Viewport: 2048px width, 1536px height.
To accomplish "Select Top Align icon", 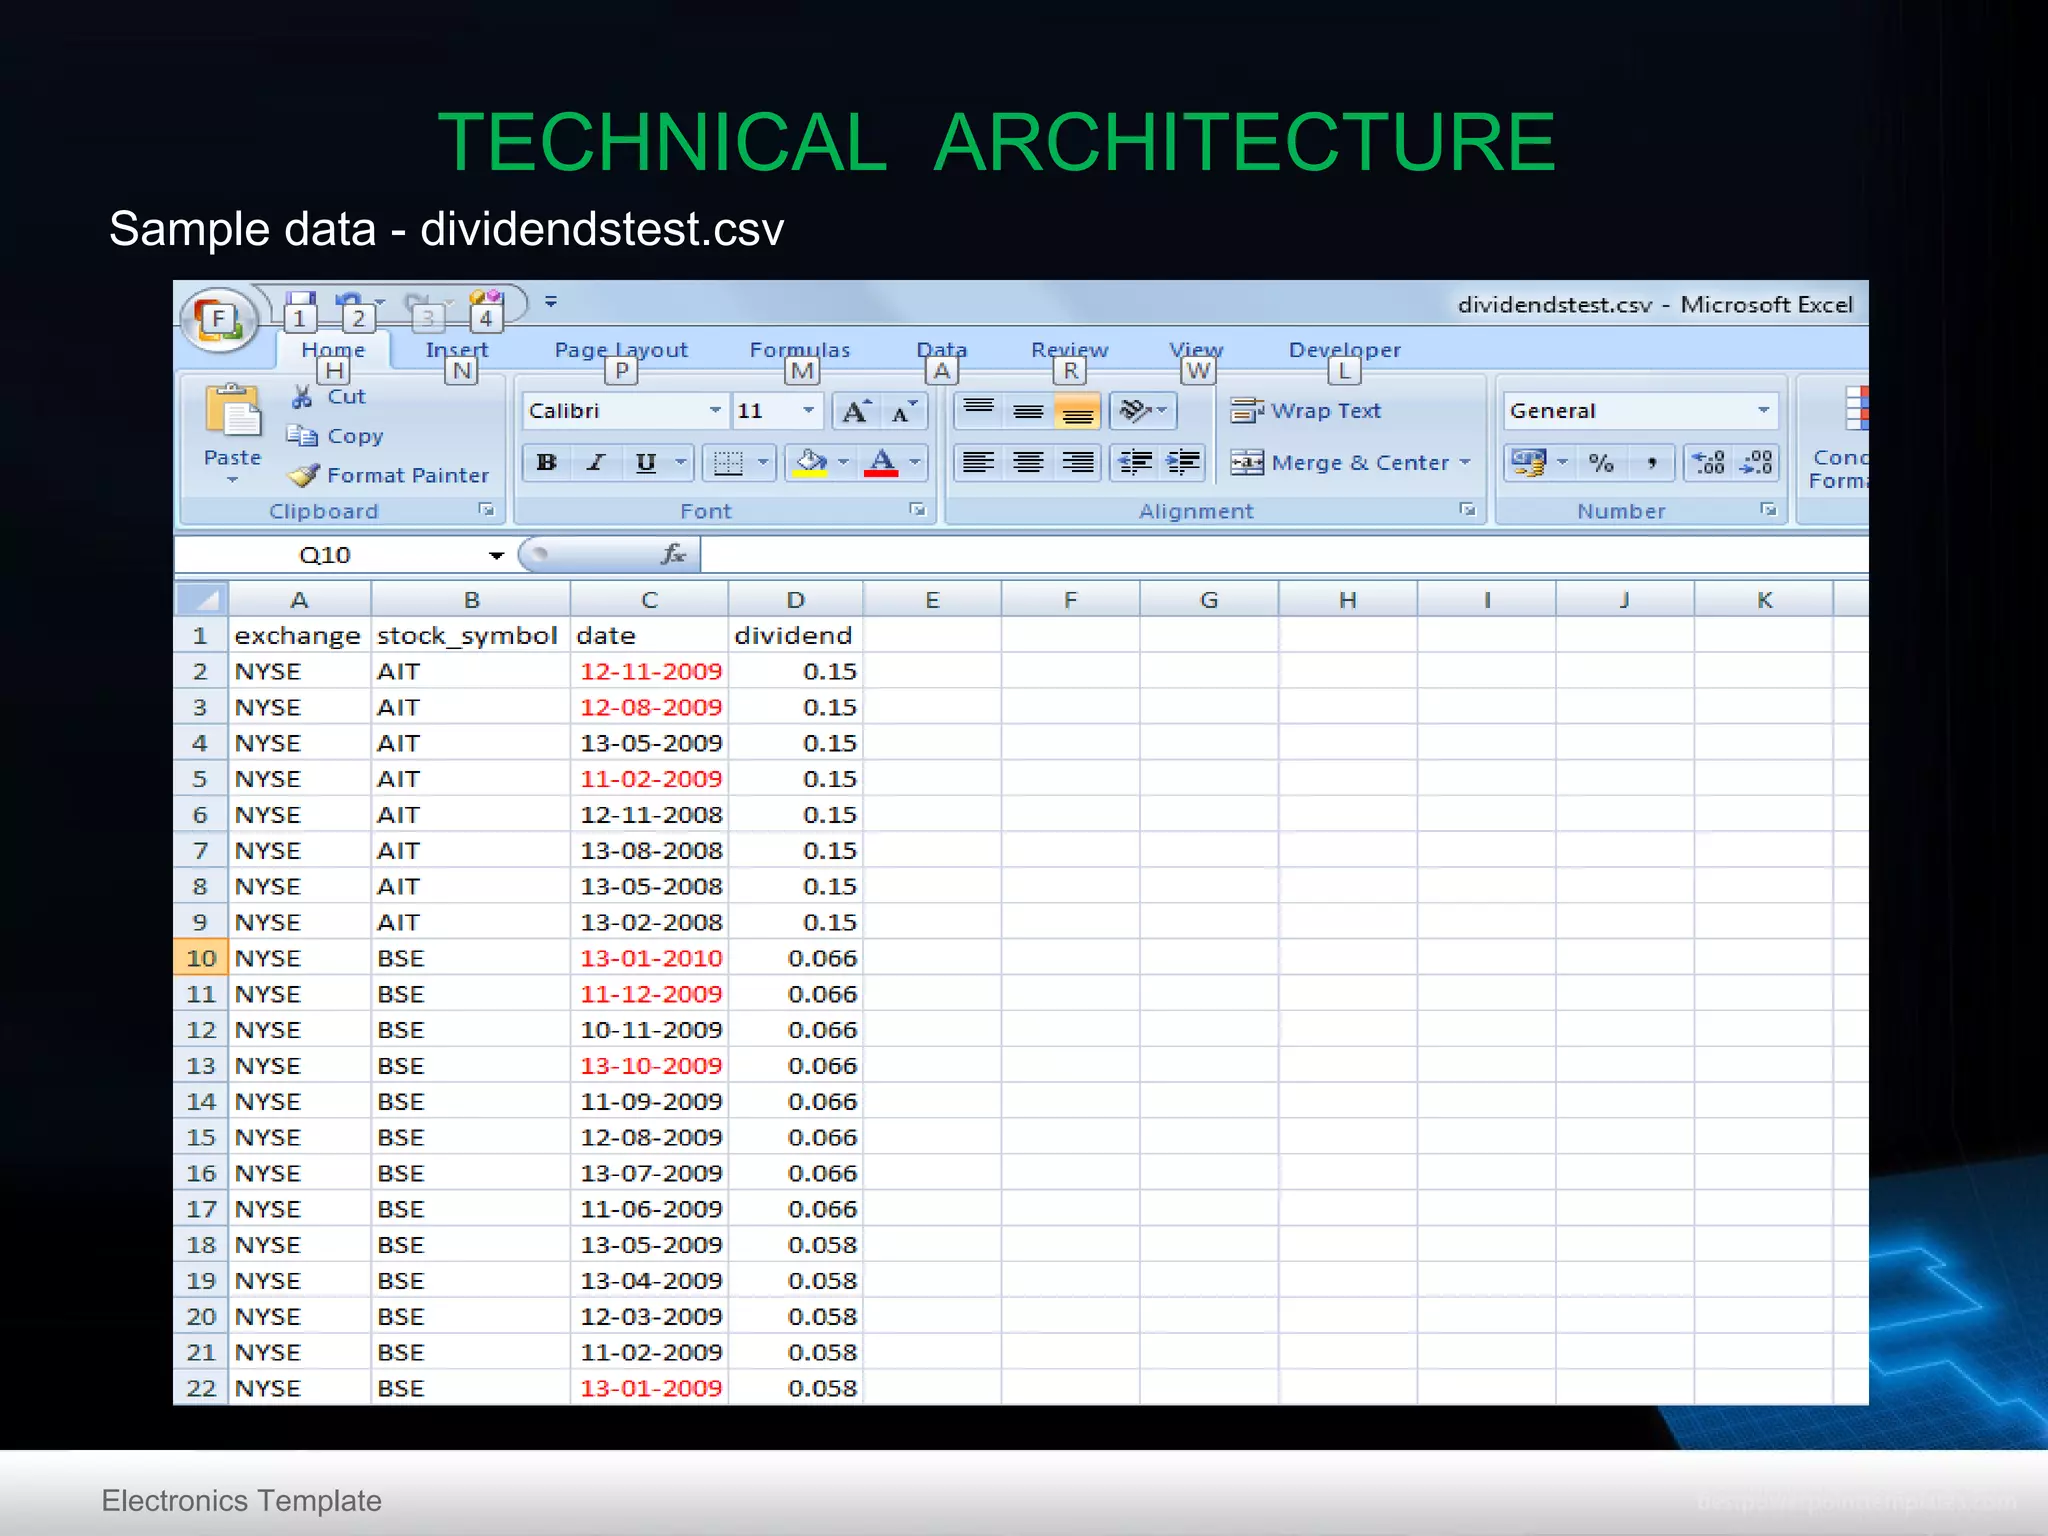I will 978,410.
